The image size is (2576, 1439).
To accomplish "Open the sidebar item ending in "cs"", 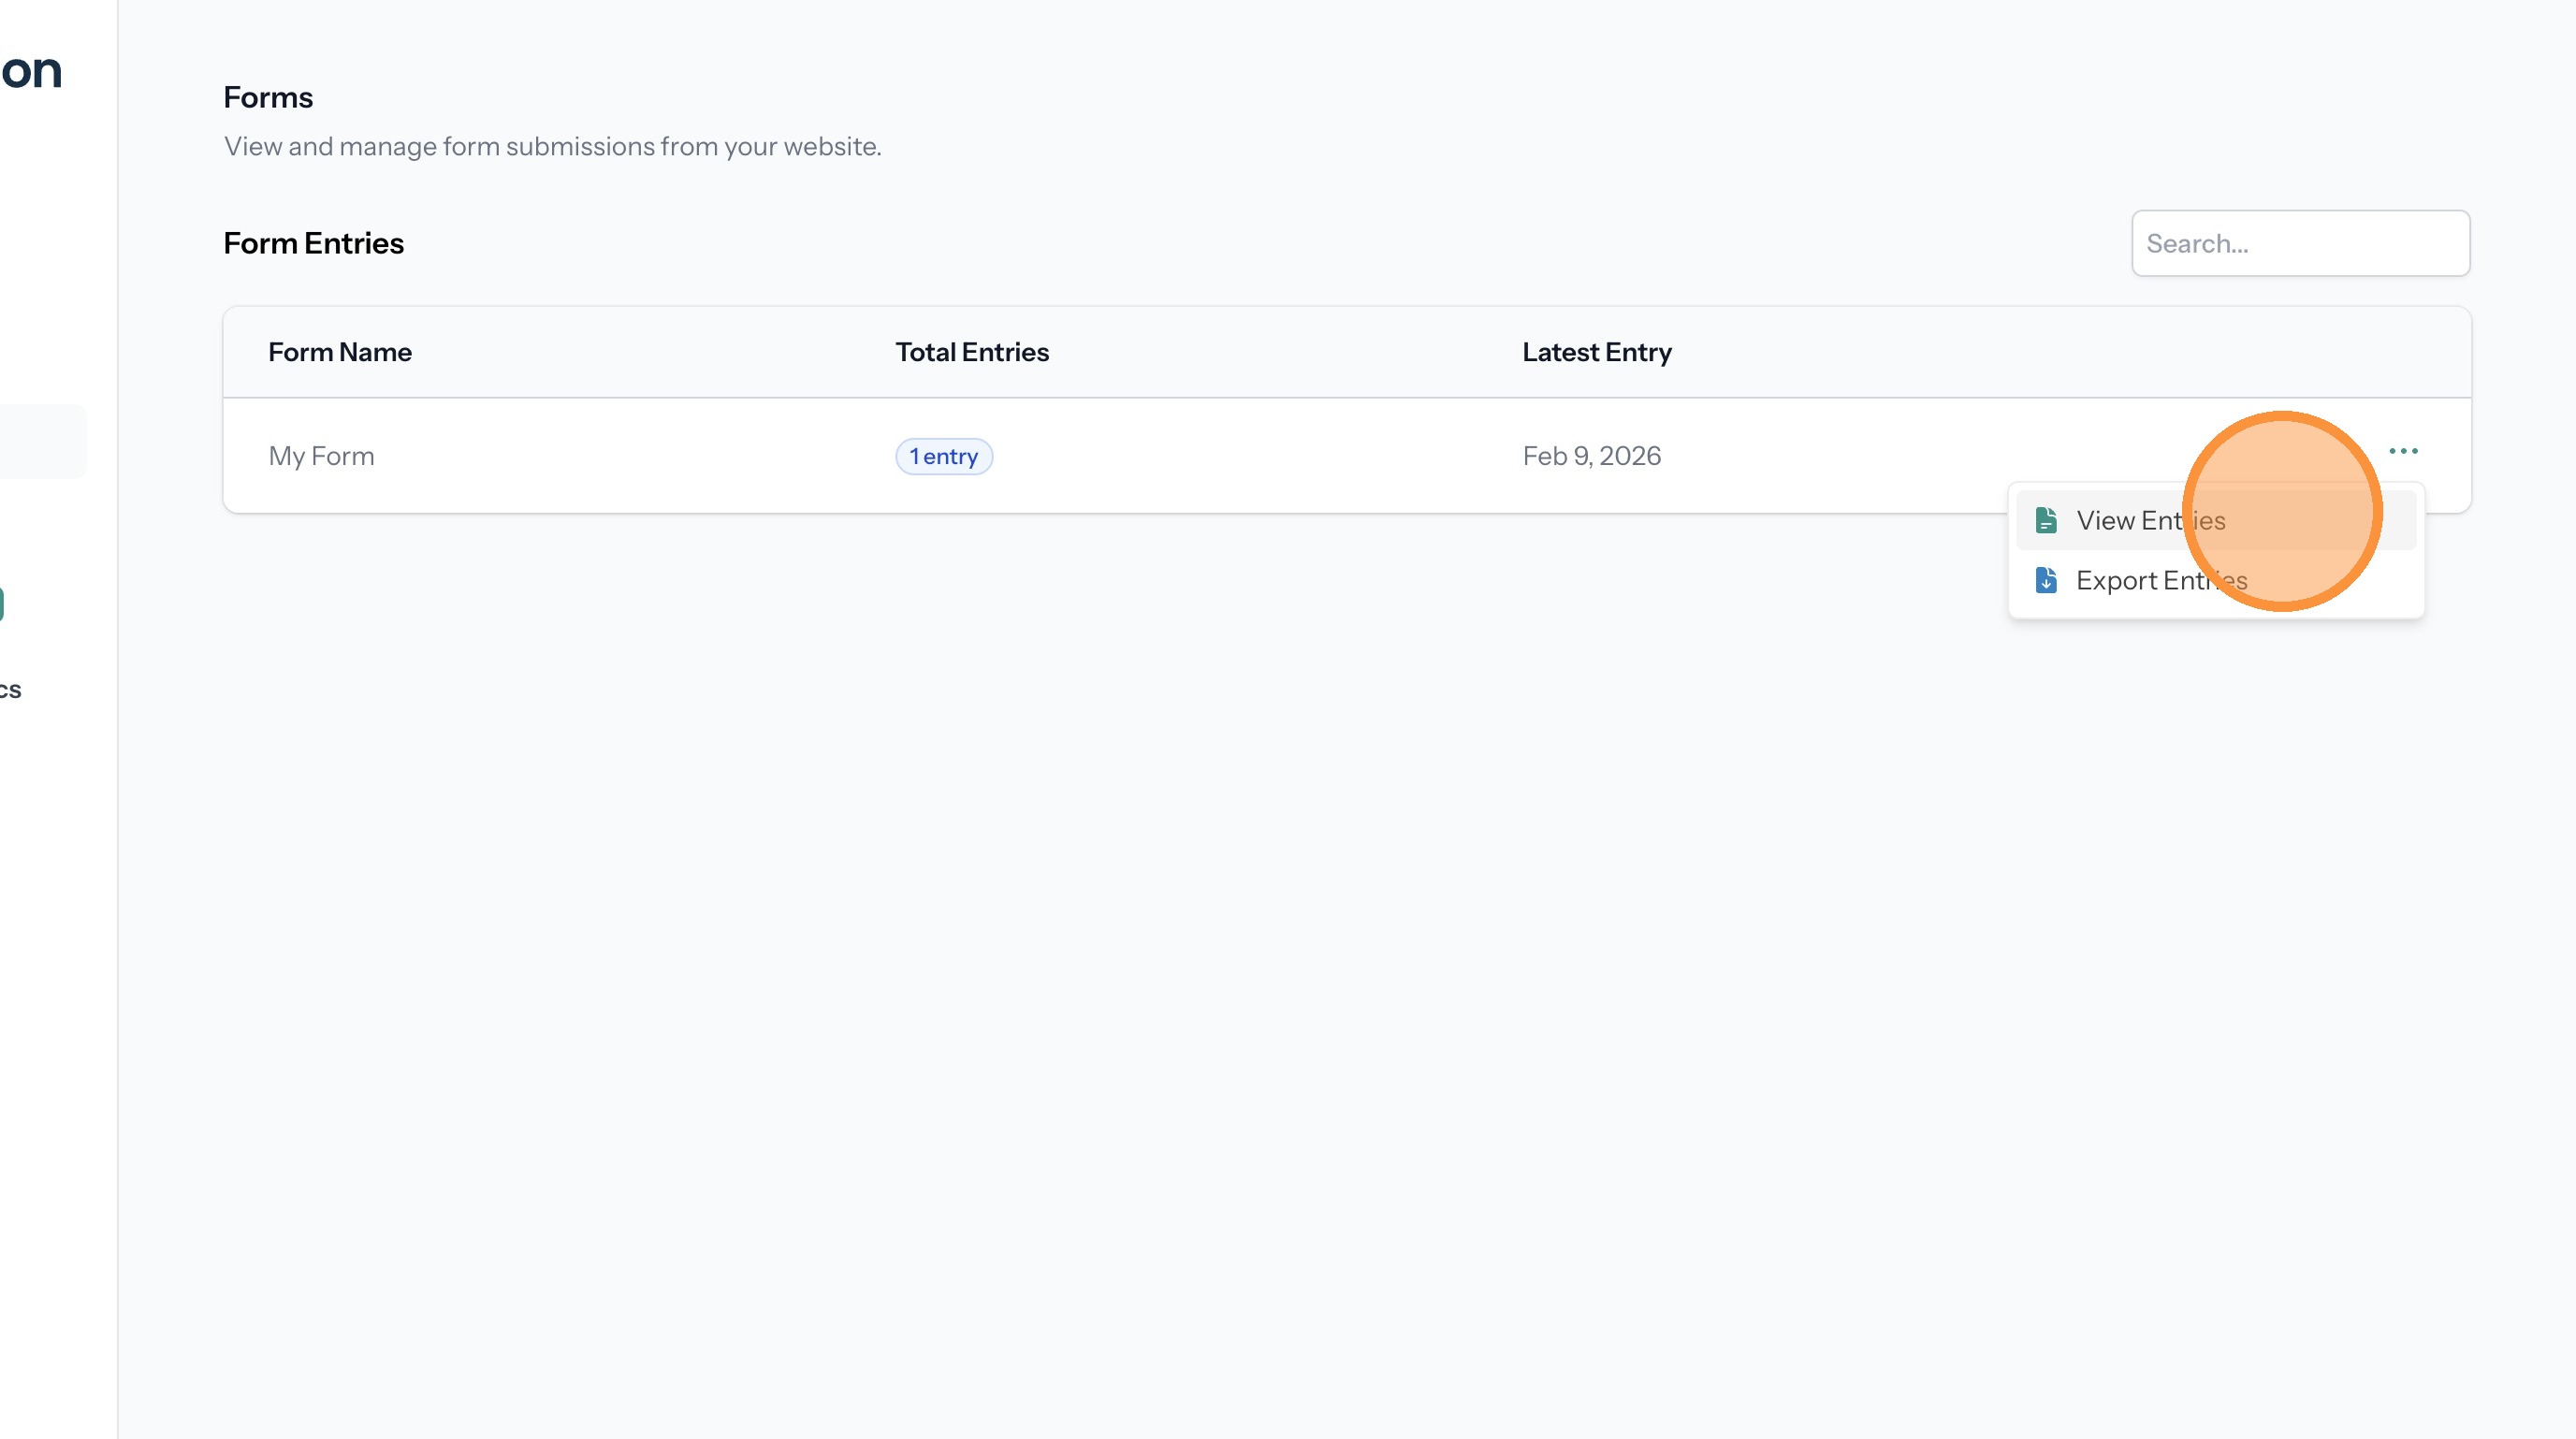I will click(10, 690).
